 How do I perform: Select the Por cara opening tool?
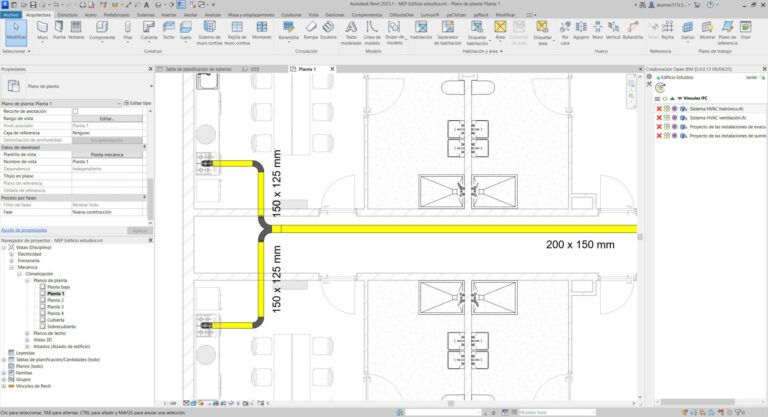click(565, 33)
